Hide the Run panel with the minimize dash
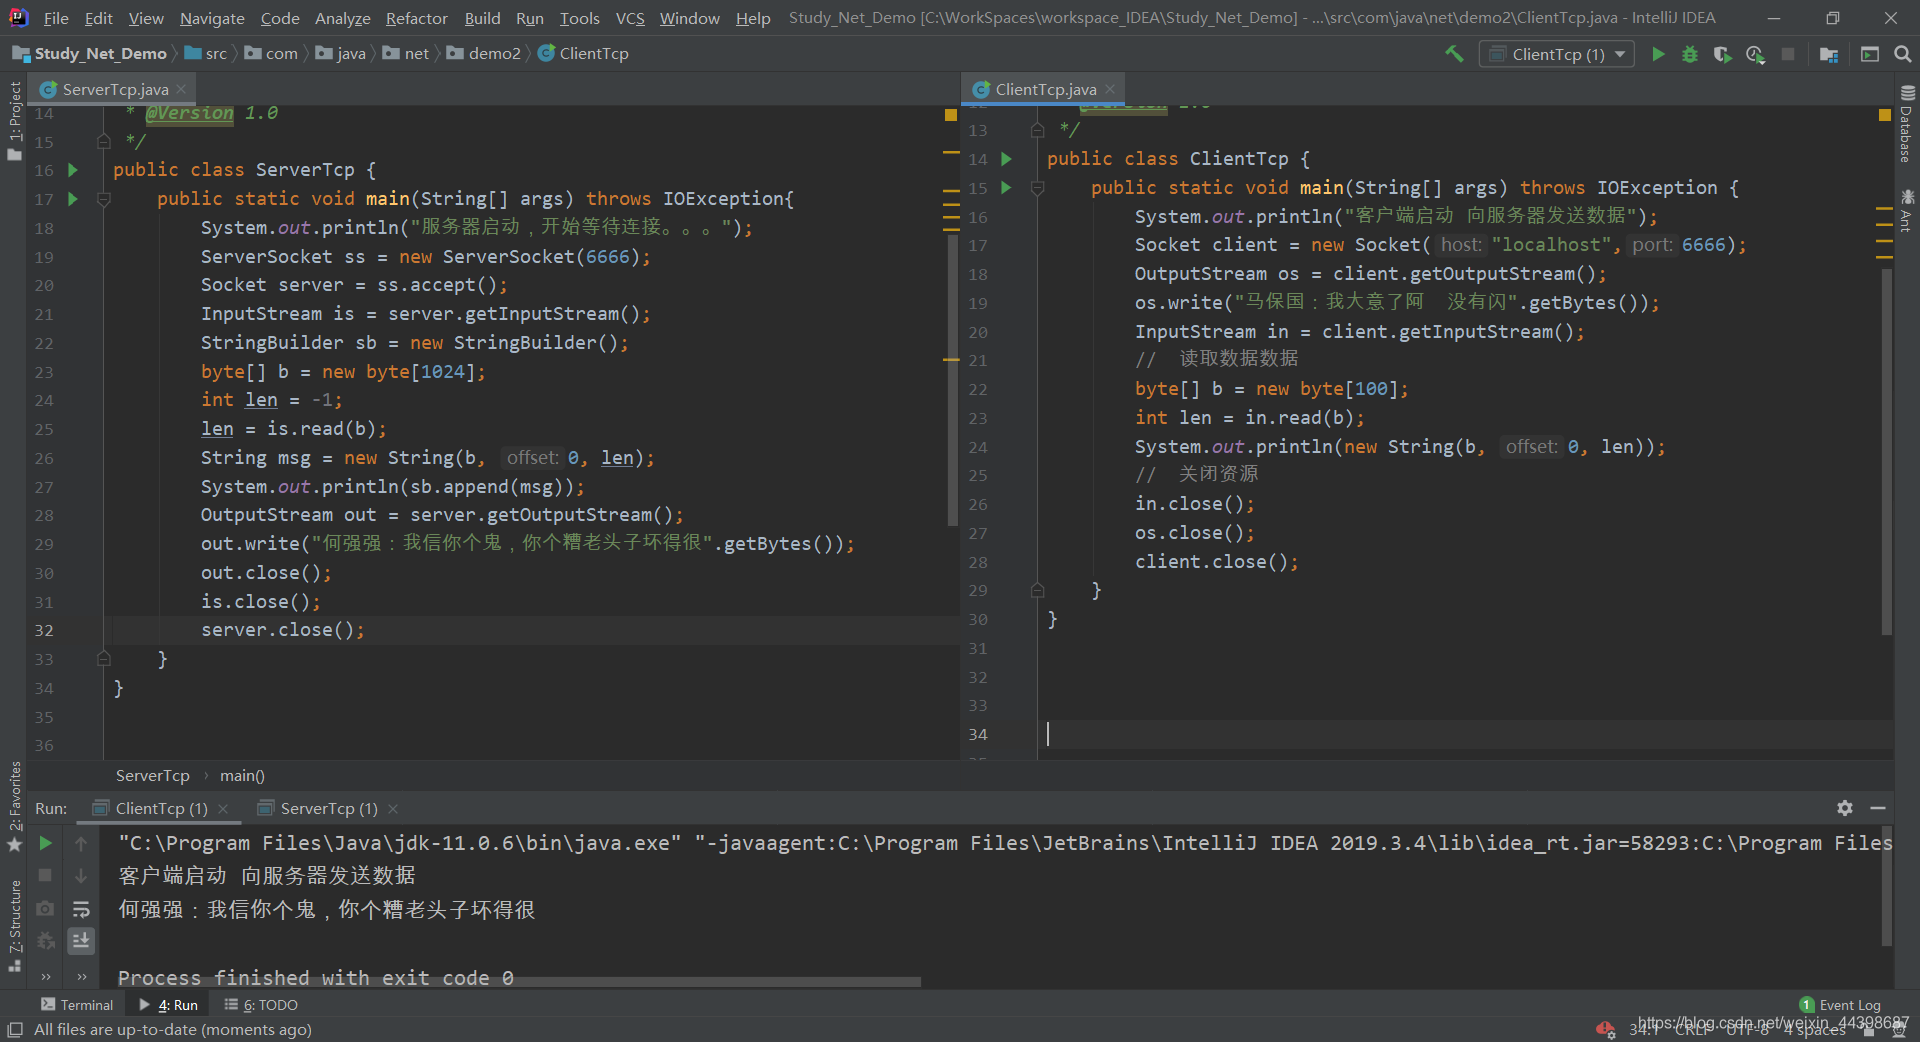The height and width of the screenshot is (1042, 1920). click(x=1878, y=808)
